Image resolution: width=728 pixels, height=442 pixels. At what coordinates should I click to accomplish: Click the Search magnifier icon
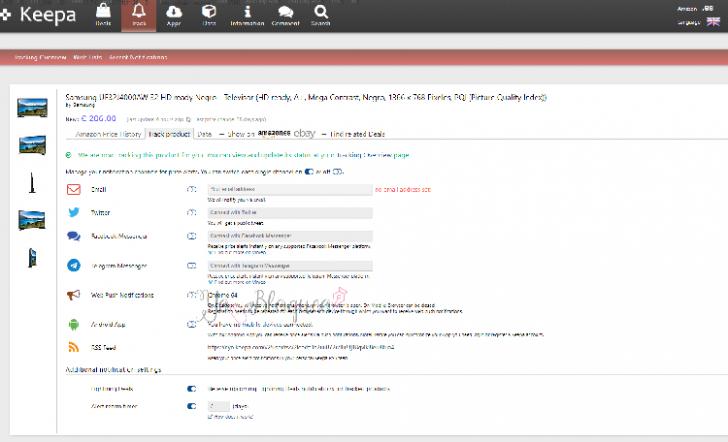320,14
